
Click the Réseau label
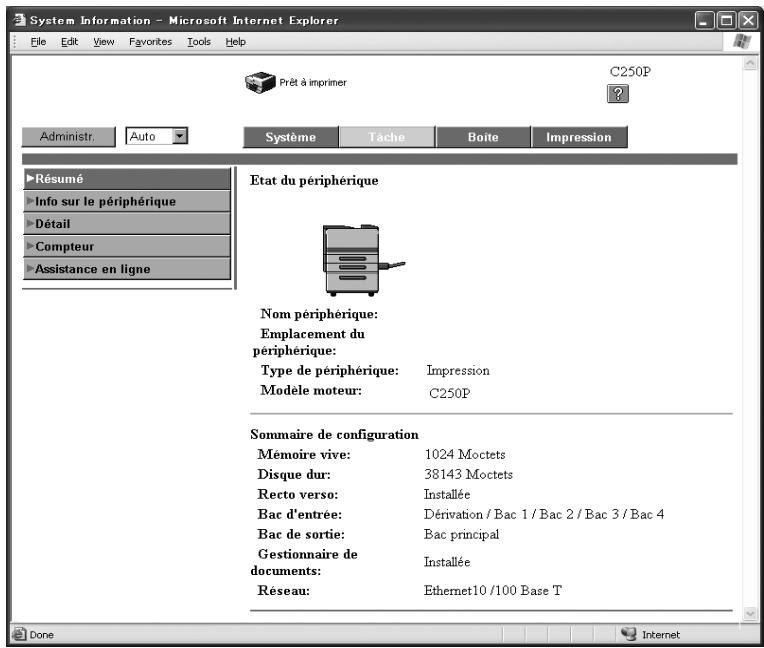coord(284,591)
